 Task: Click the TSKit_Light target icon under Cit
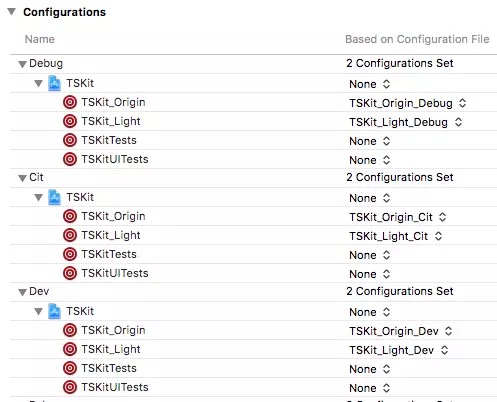point(70,235)
